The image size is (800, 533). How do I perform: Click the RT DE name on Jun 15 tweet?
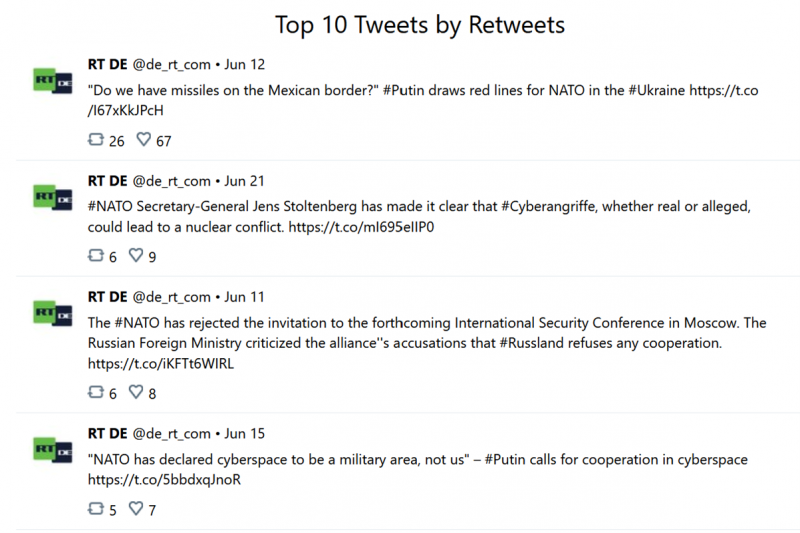click(107, 434)
